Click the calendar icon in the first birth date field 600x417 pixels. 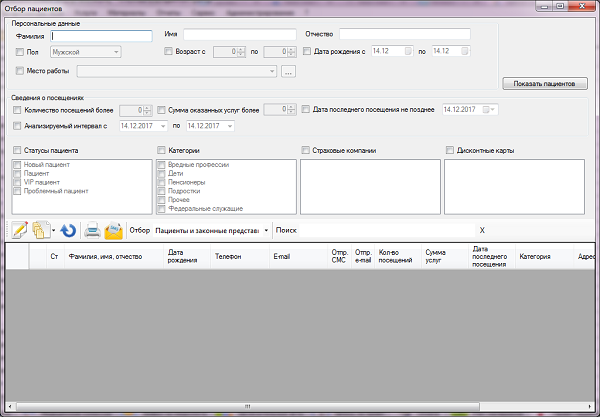(x=408, y=51)
